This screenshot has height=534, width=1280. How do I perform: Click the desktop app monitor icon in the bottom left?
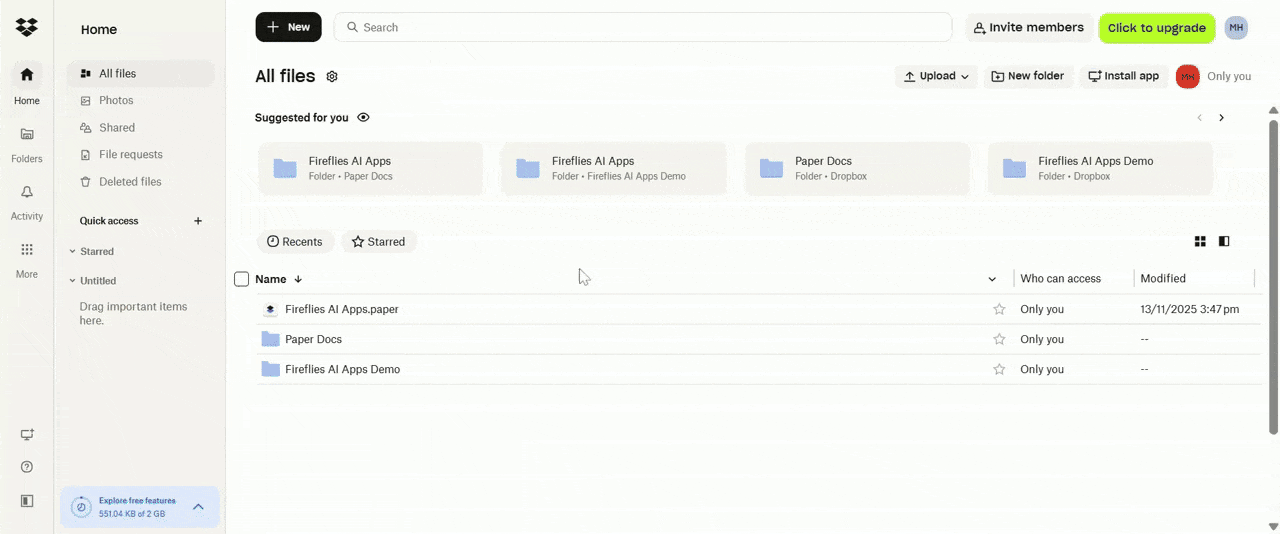(27, 435)
